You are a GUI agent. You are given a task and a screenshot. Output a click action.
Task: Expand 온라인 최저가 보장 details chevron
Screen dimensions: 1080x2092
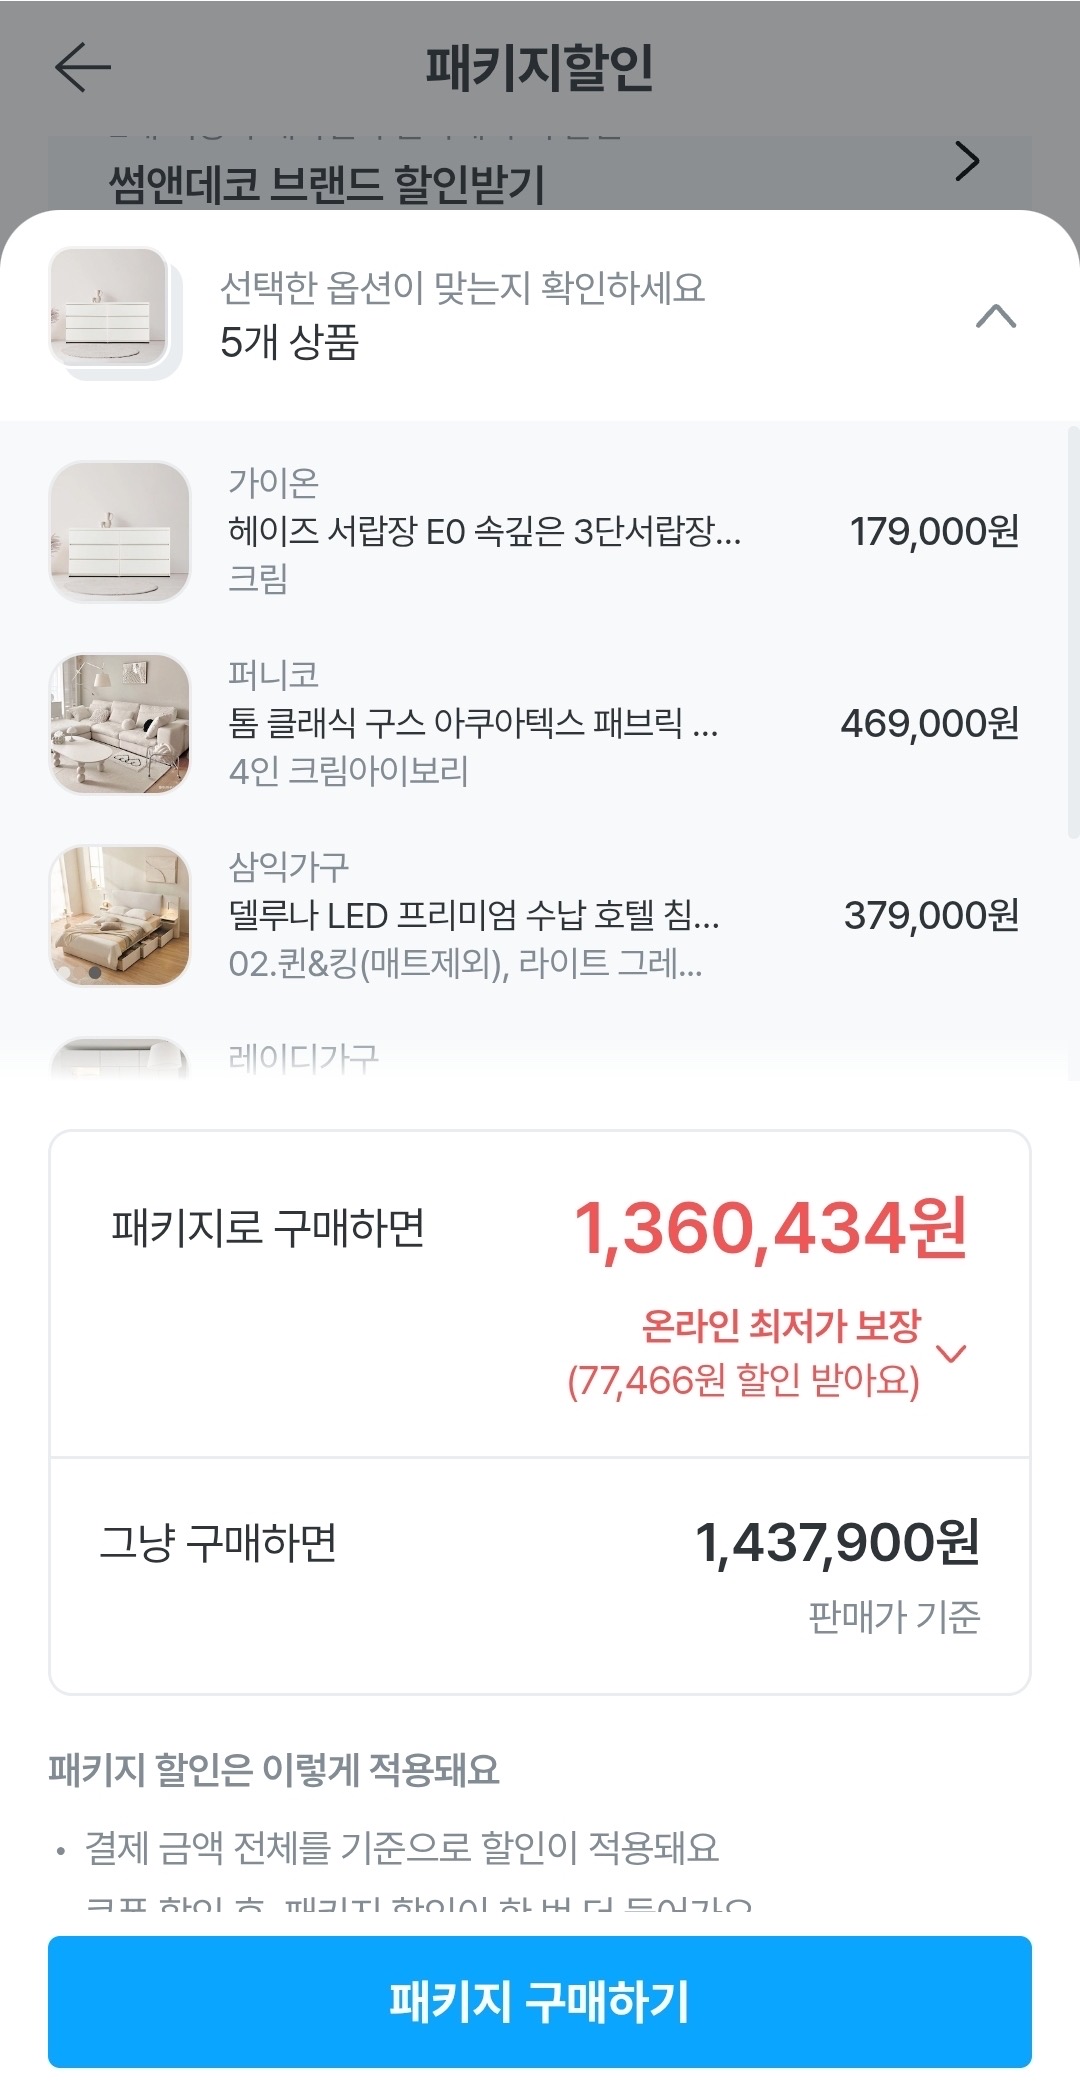coord(950,1354)
